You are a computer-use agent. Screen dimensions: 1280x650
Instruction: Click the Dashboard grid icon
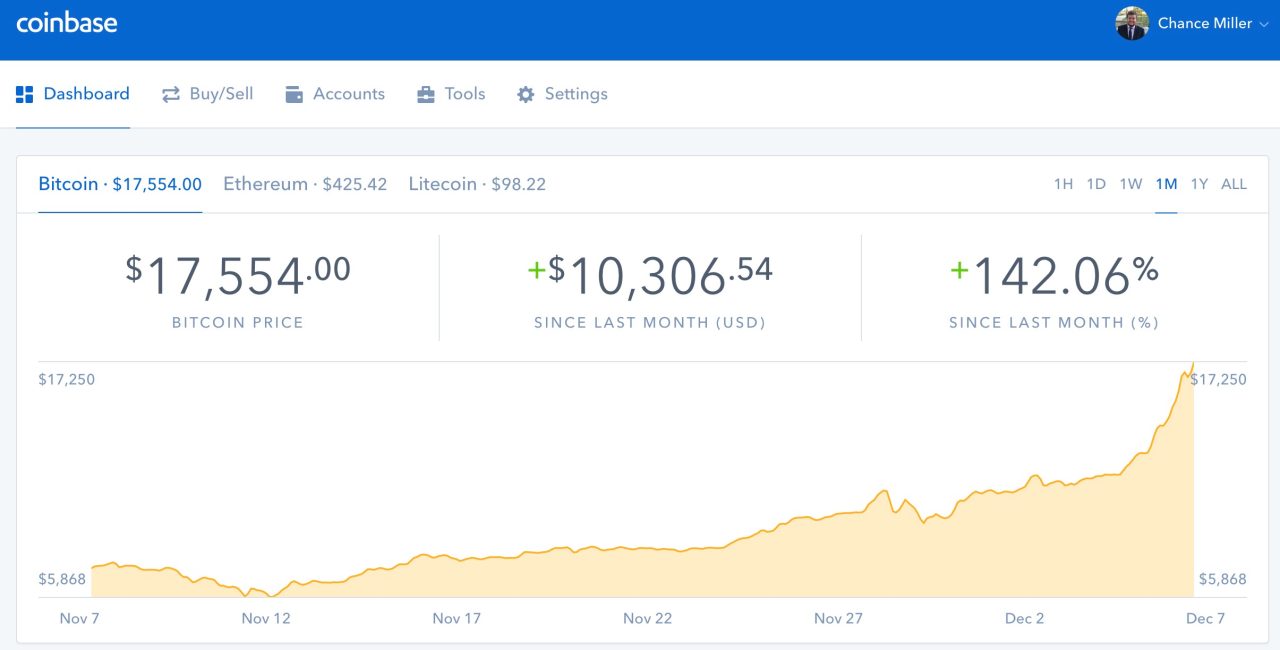25,95
